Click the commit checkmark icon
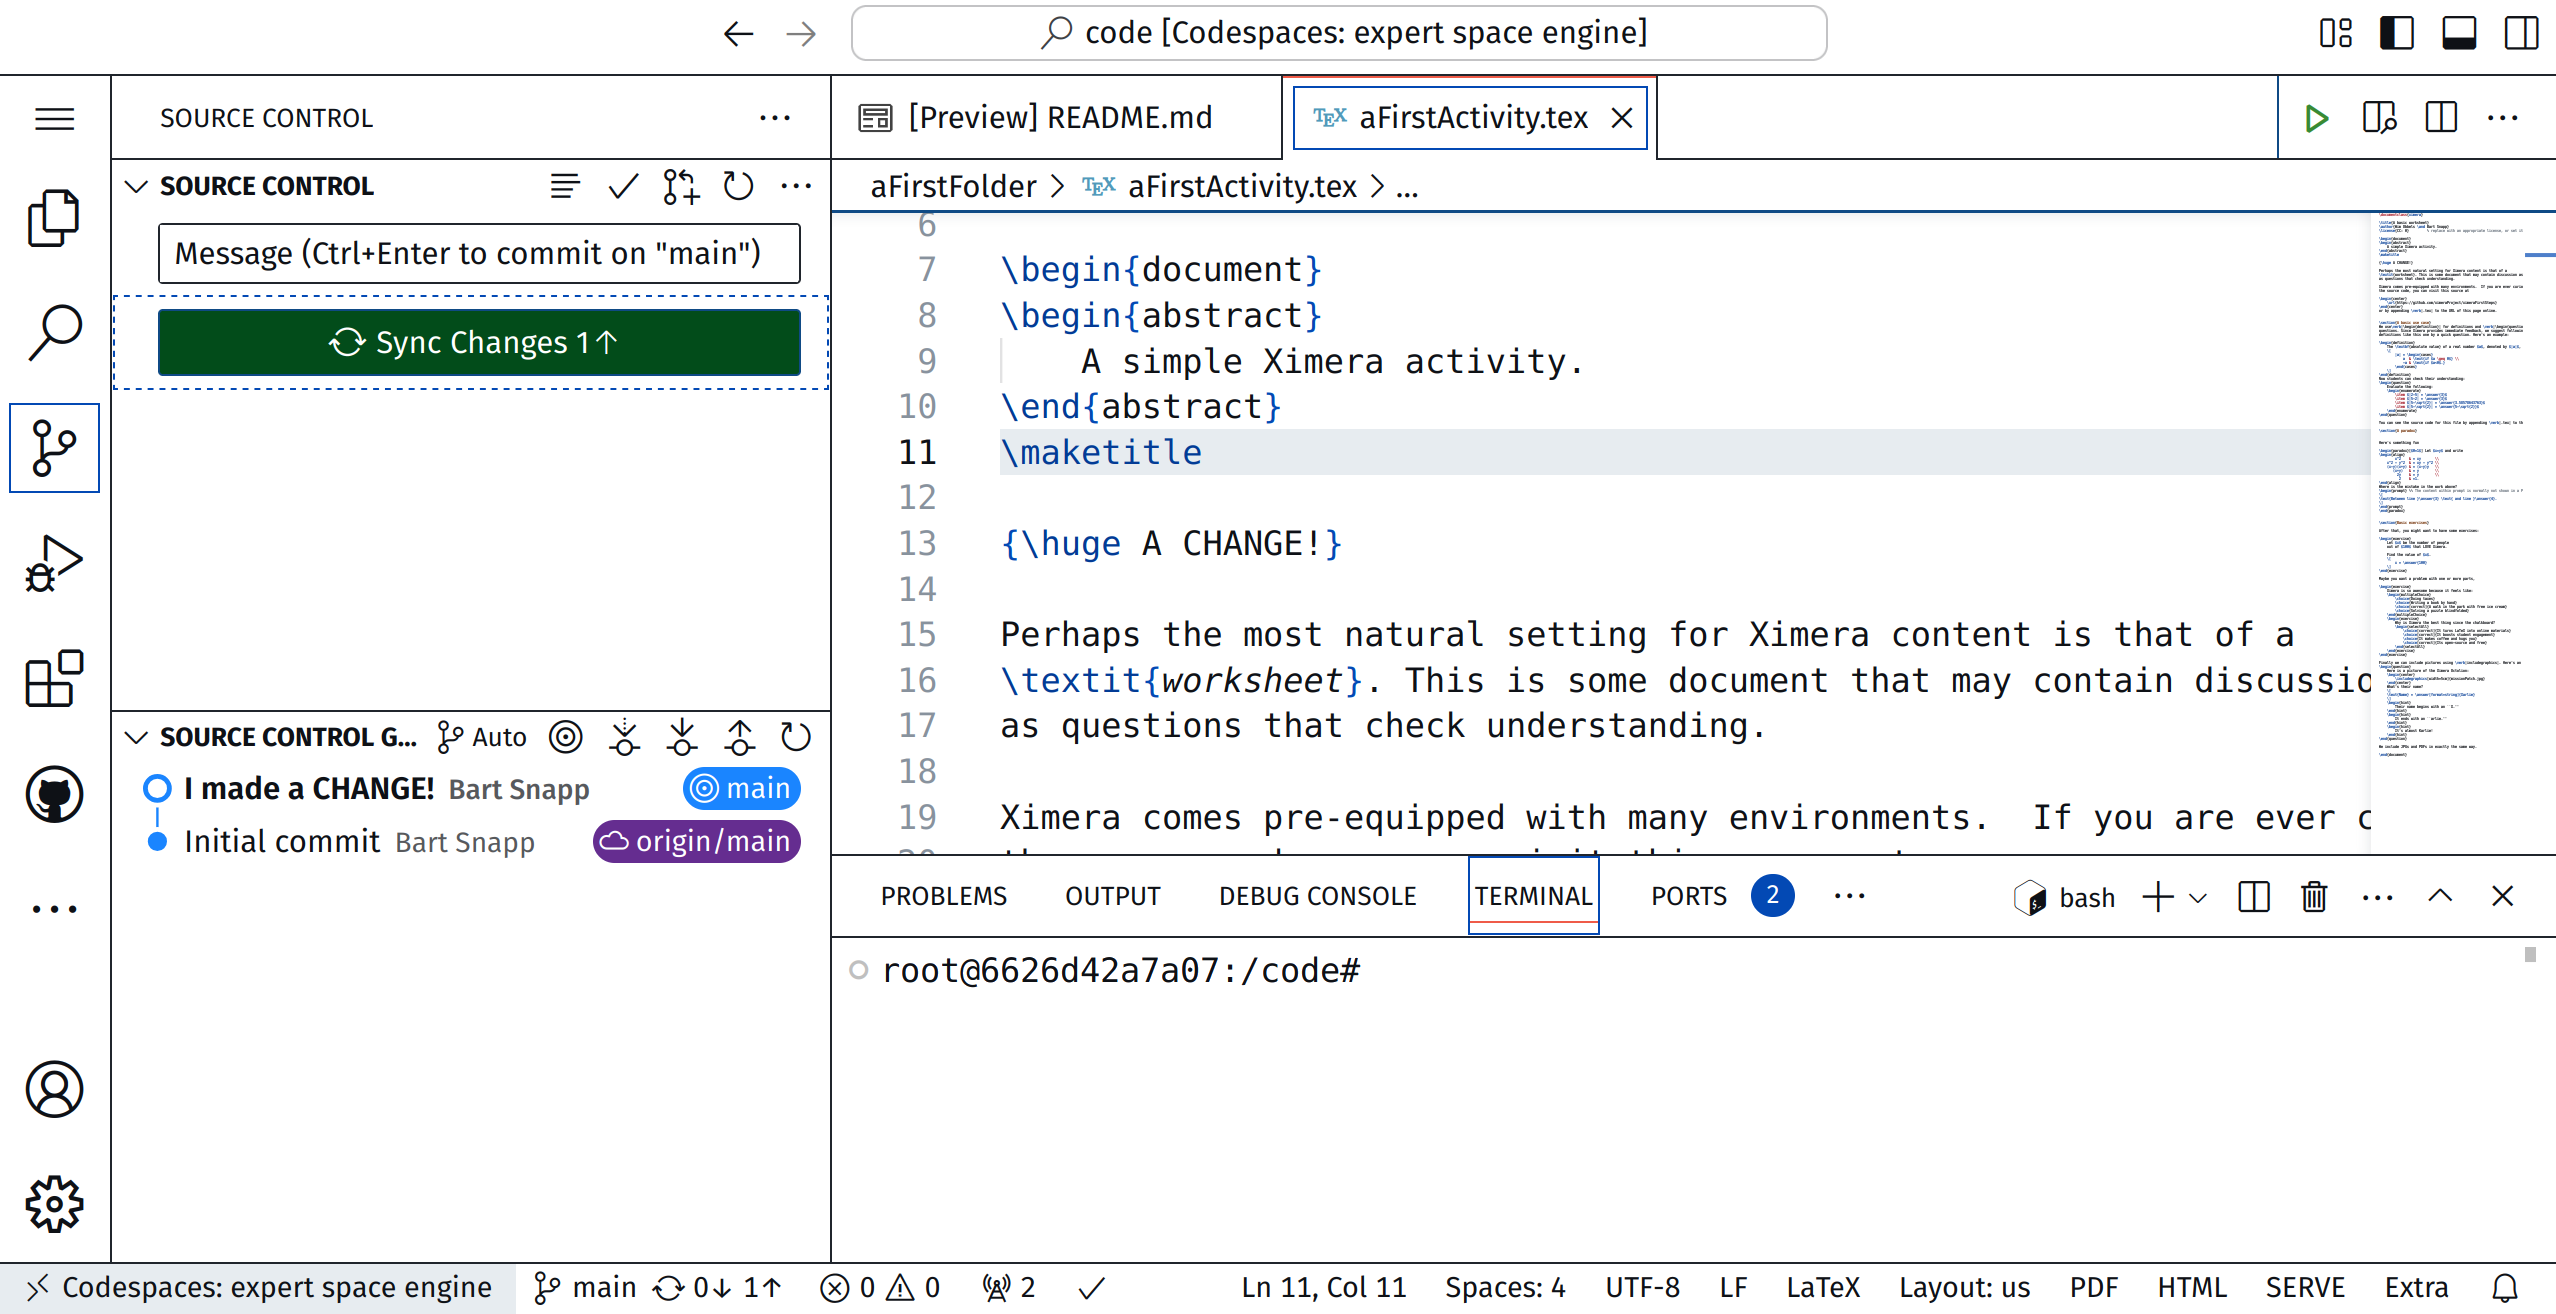This screenshot has height=1314, width=2556. (x=623, y=186)
